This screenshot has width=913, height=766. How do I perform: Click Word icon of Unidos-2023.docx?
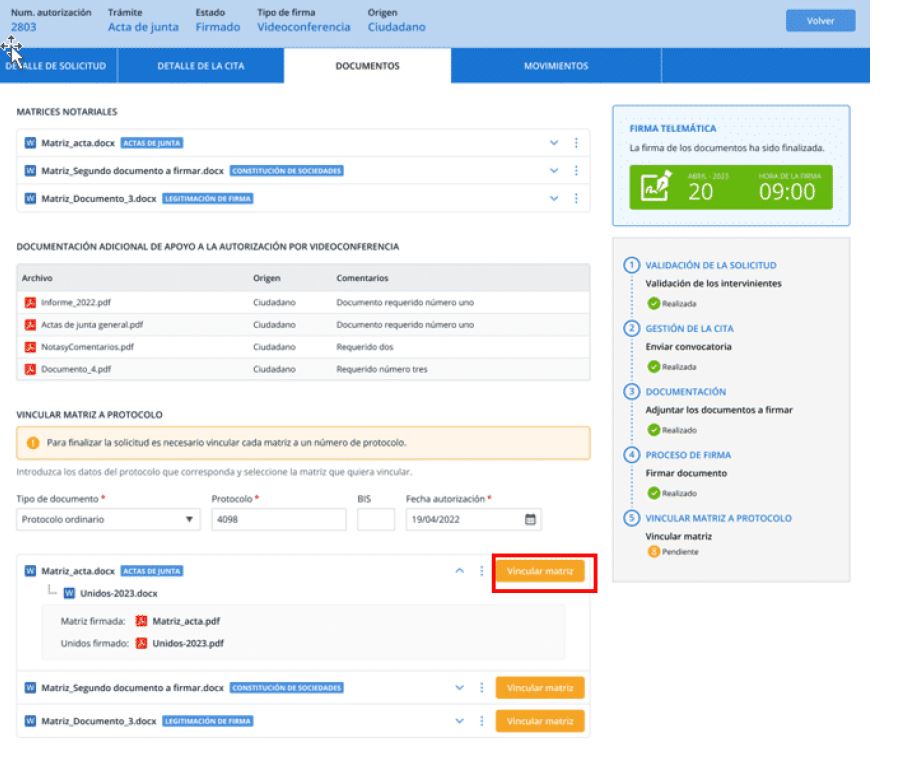(x=69, y=593)
